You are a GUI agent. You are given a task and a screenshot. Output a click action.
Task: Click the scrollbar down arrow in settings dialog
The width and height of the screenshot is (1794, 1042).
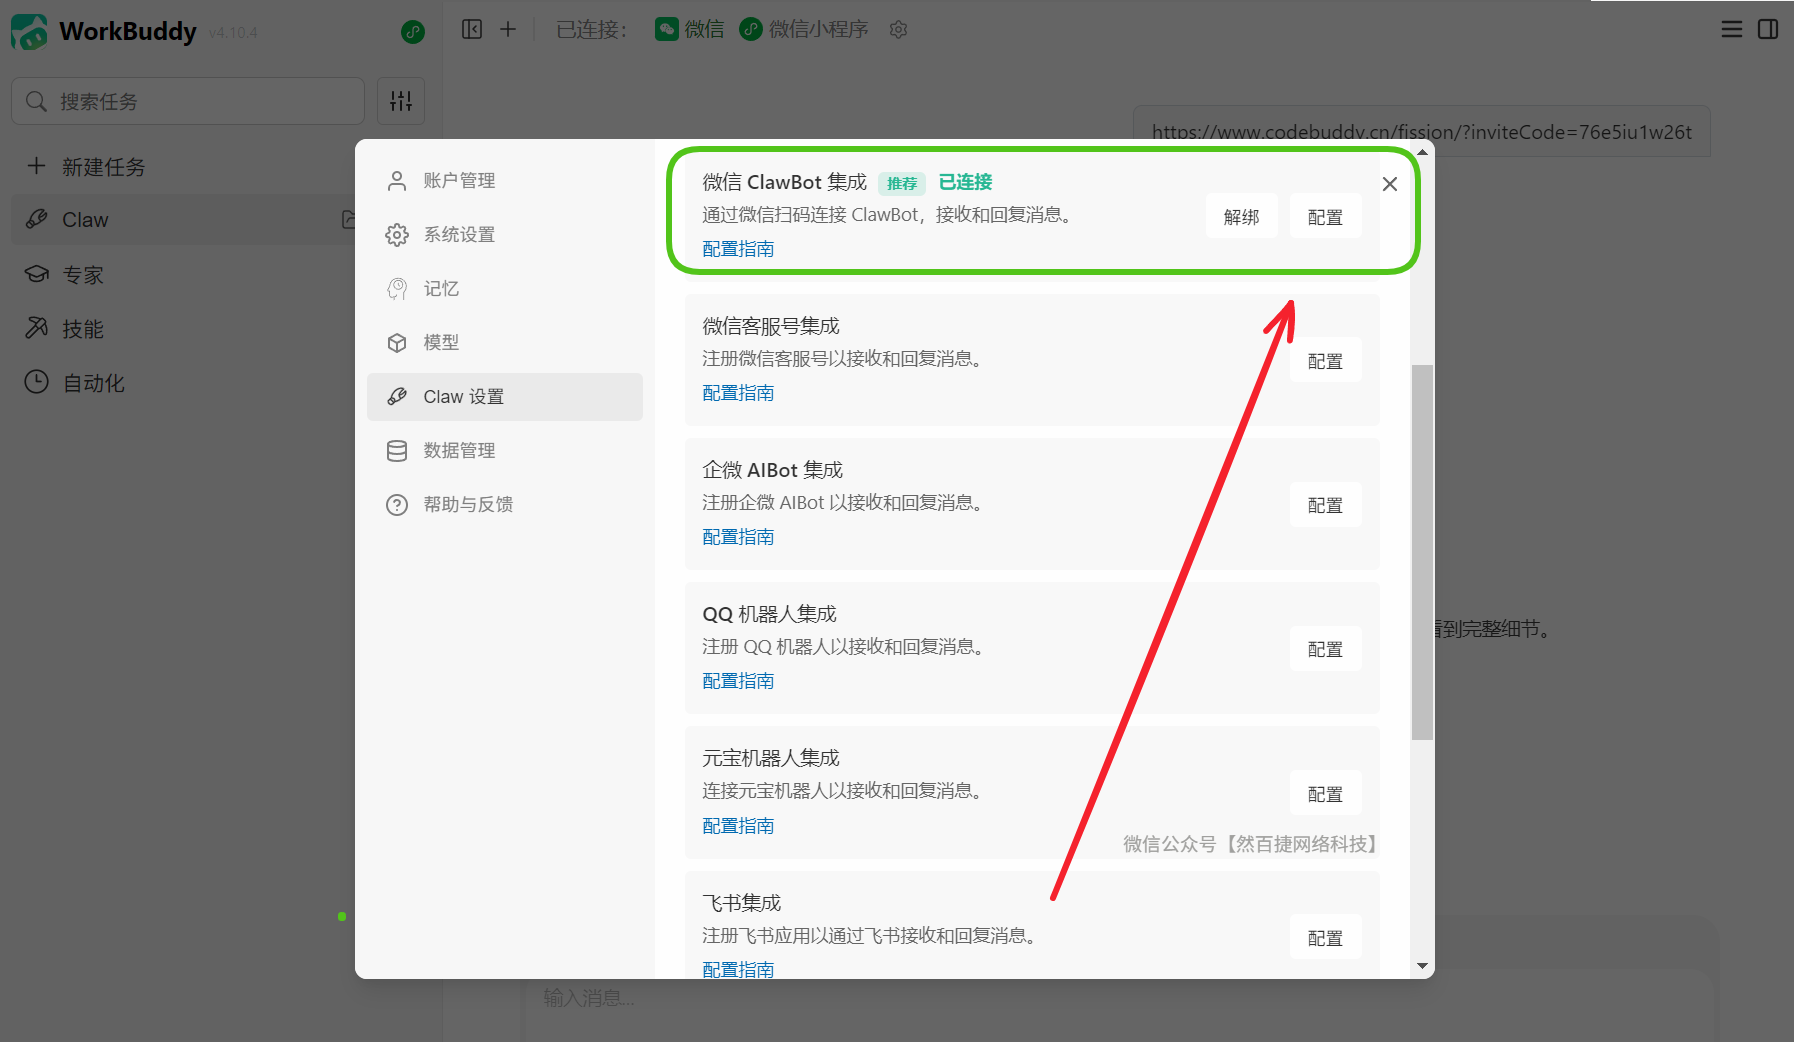point(1422,966)
